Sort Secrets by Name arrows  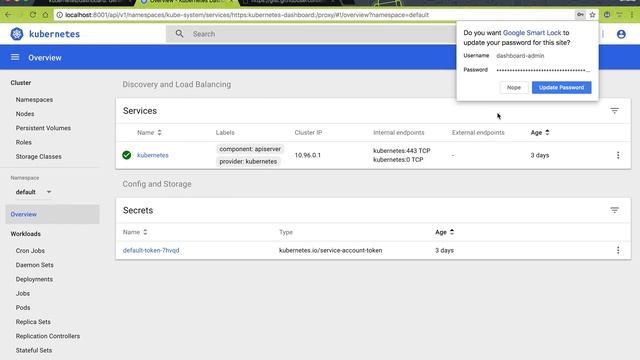pos(145,232)
